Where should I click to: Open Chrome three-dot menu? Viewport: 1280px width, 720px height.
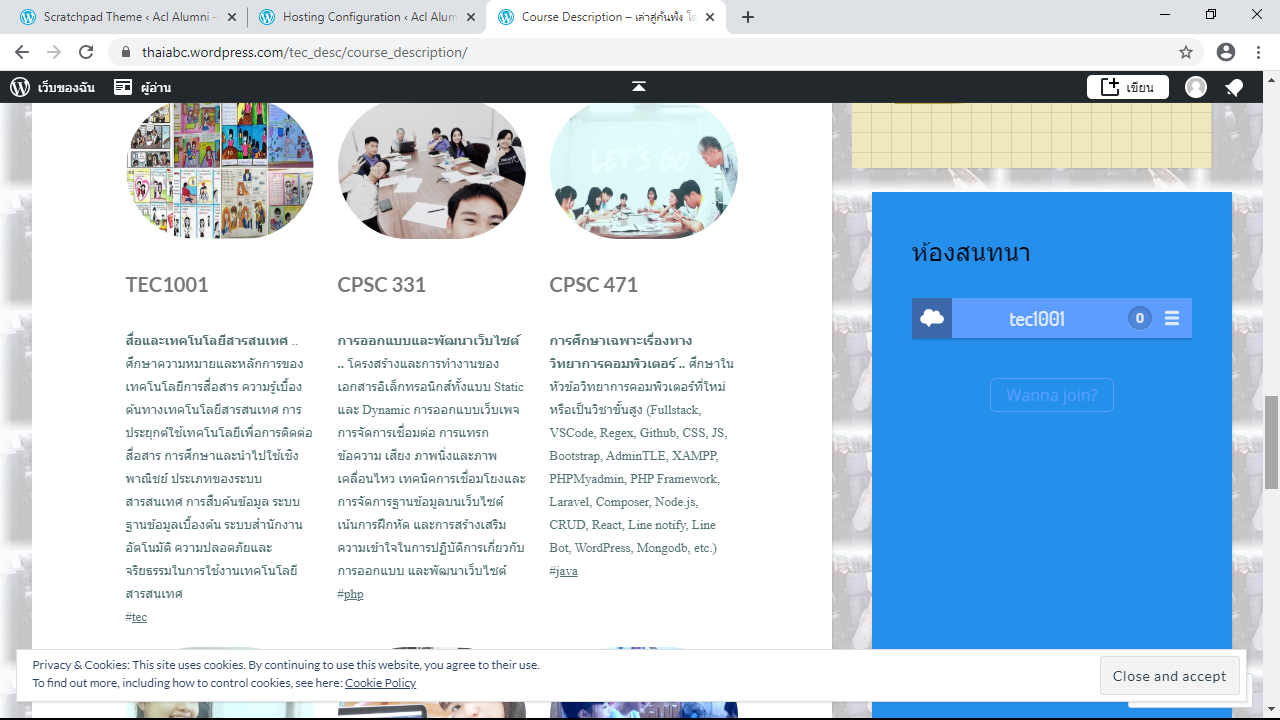coord(1258,52)
